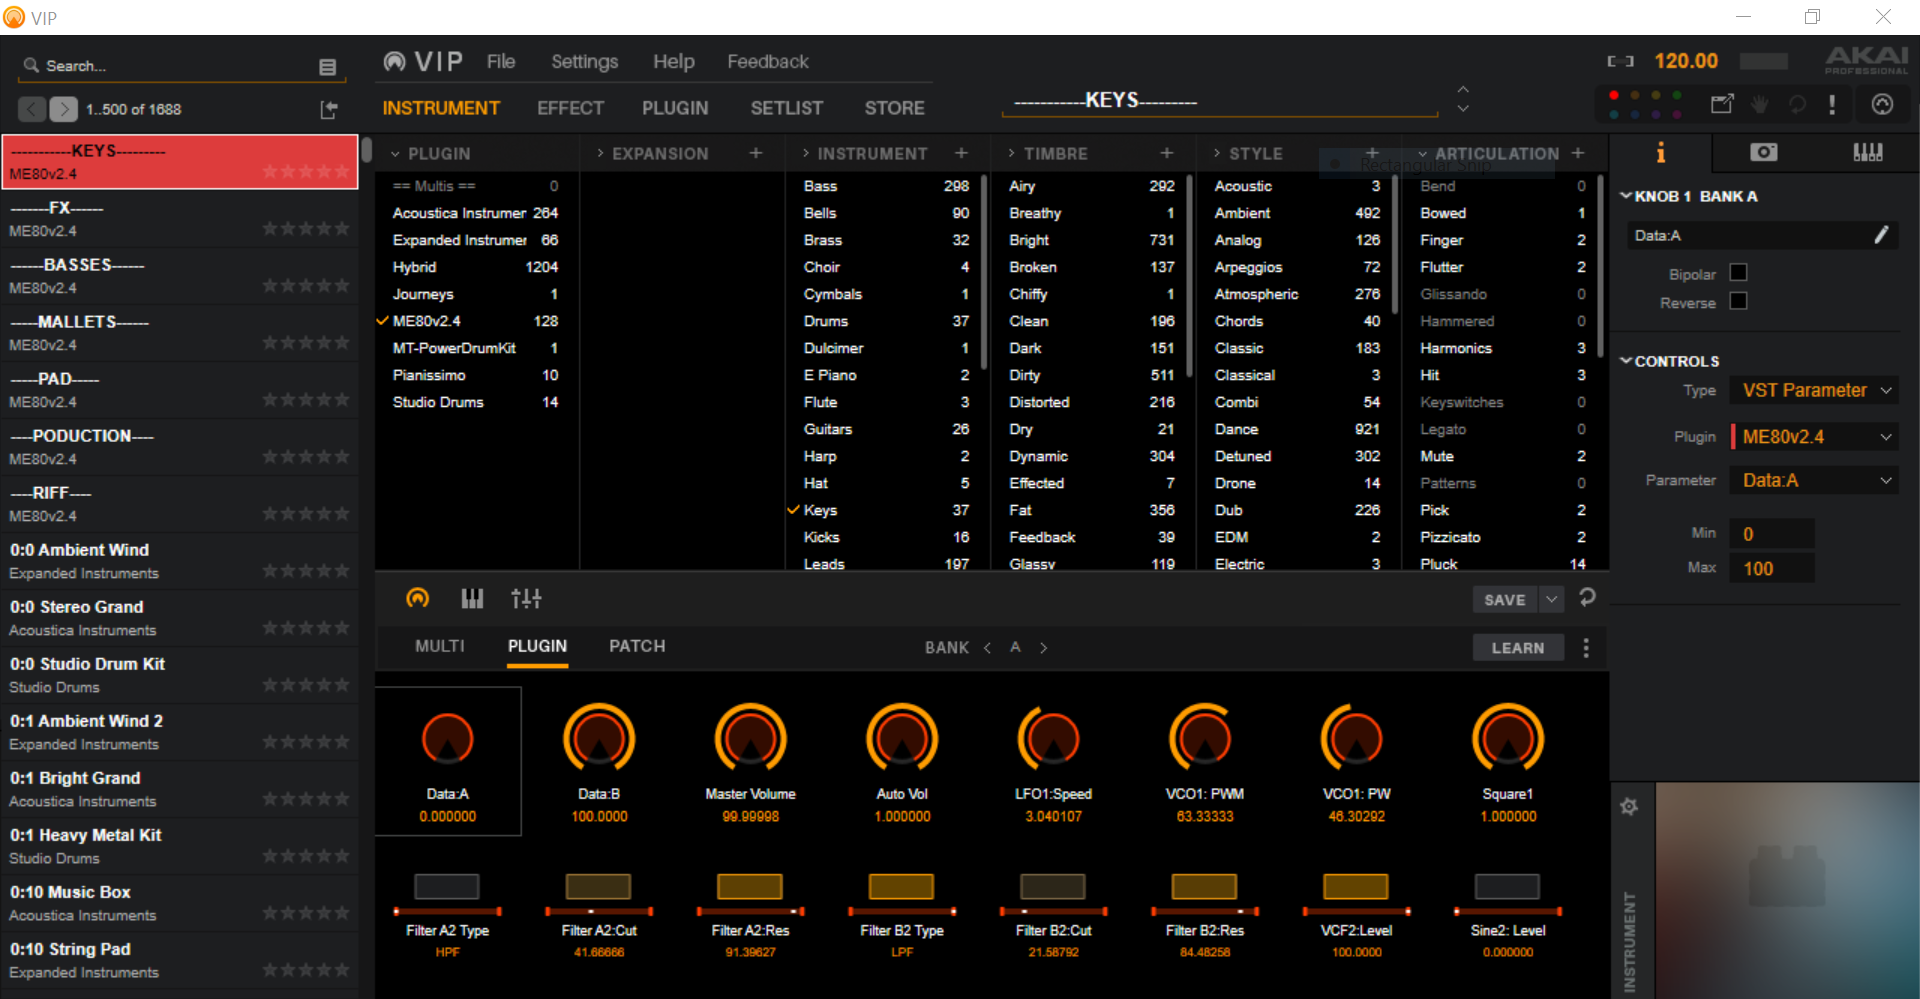Open the Feedback menu
The image size is (1920, 999).
(x=768, y=61)
